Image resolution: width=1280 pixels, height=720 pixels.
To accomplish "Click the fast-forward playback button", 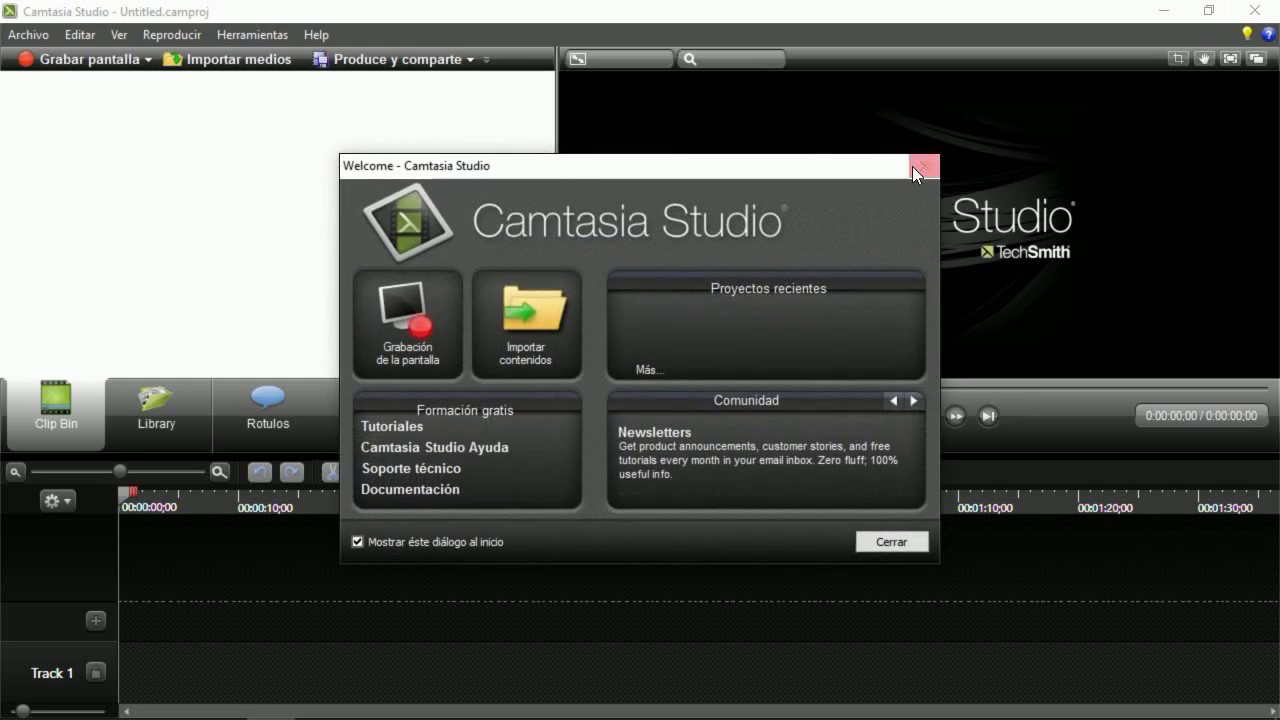I will pos(955,416).
